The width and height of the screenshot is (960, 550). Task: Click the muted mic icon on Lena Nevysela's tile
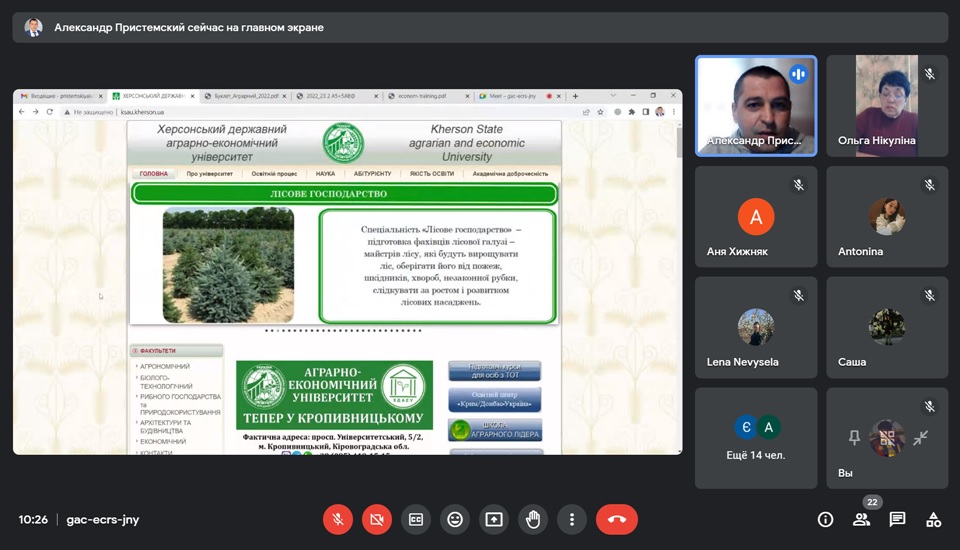point(799,295)
